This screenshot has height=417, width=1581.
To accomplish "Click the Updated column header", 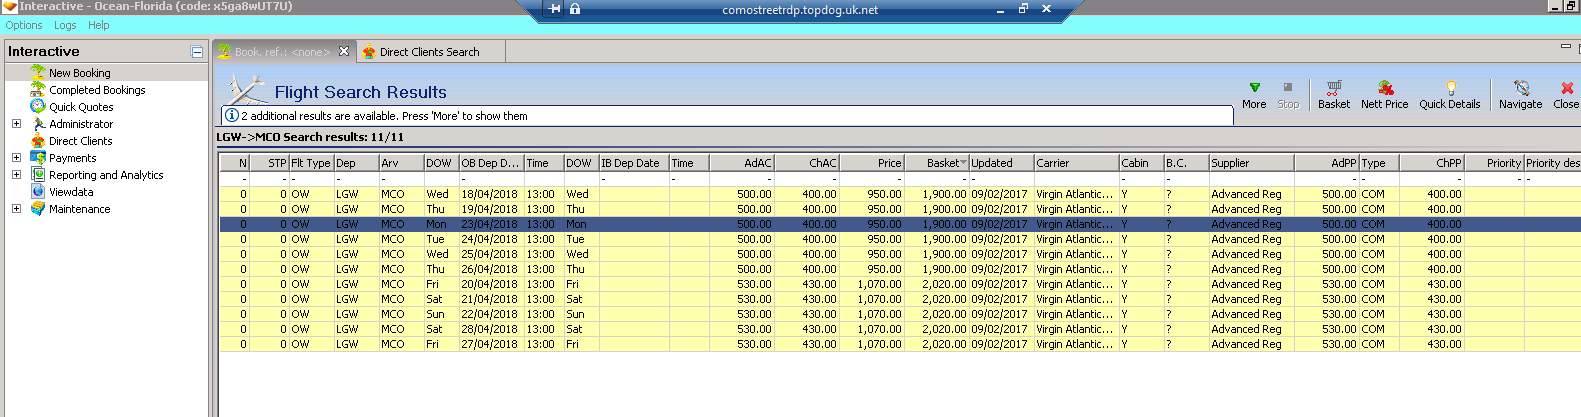I will (x=1001, y=163).
